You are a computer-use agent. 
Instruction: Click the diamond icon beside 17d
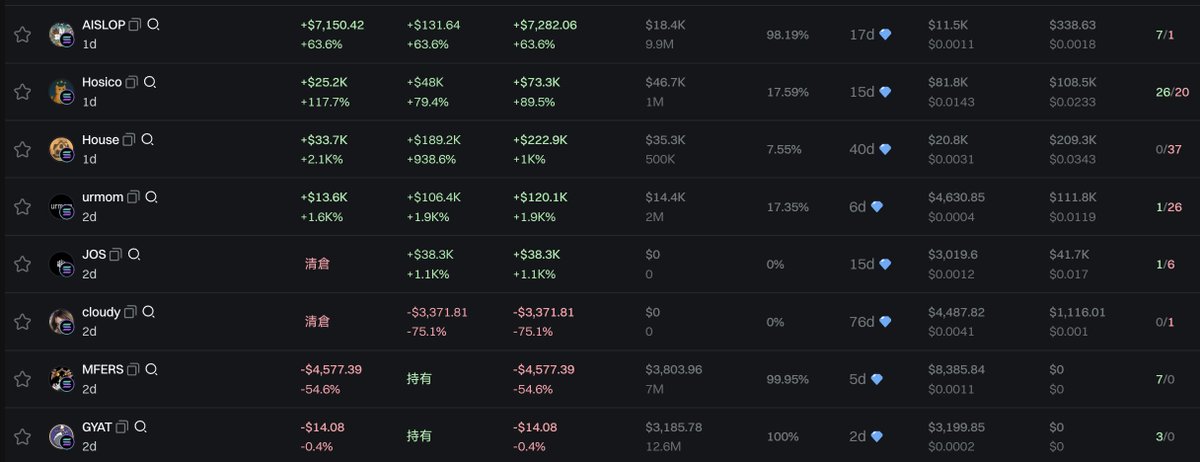[885, 34]
